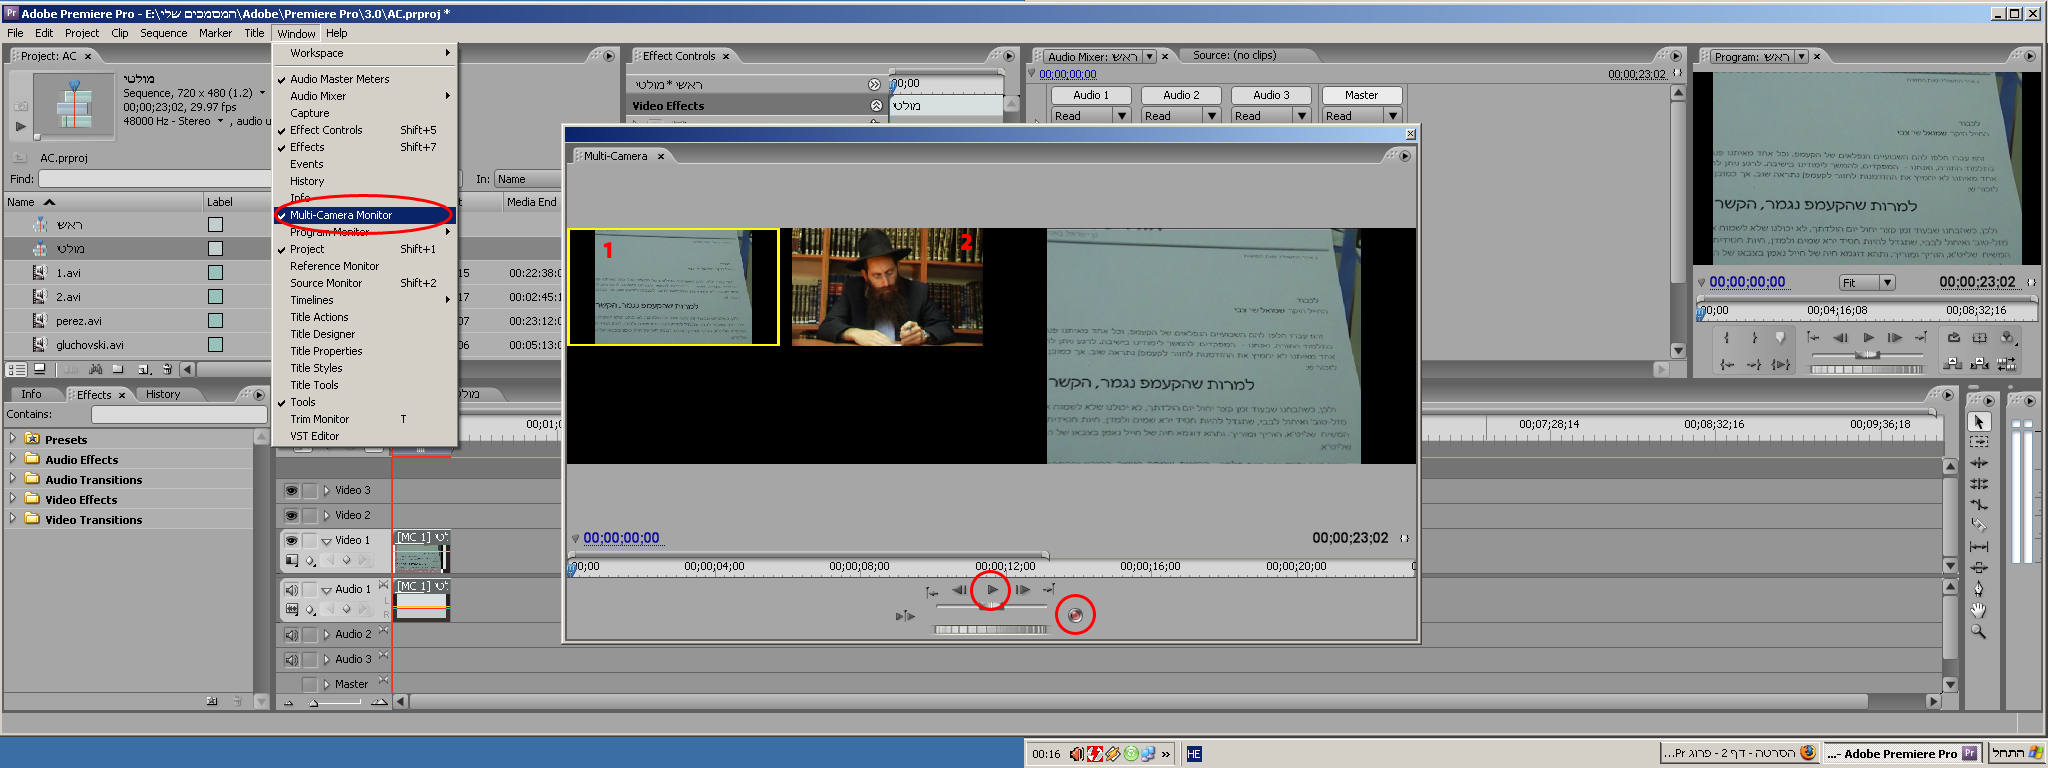Viewport: 2048px width, 768px height.
Task: Click the Multi-Camera record button
Action: pyautogui.click(x=1075, y=615)
